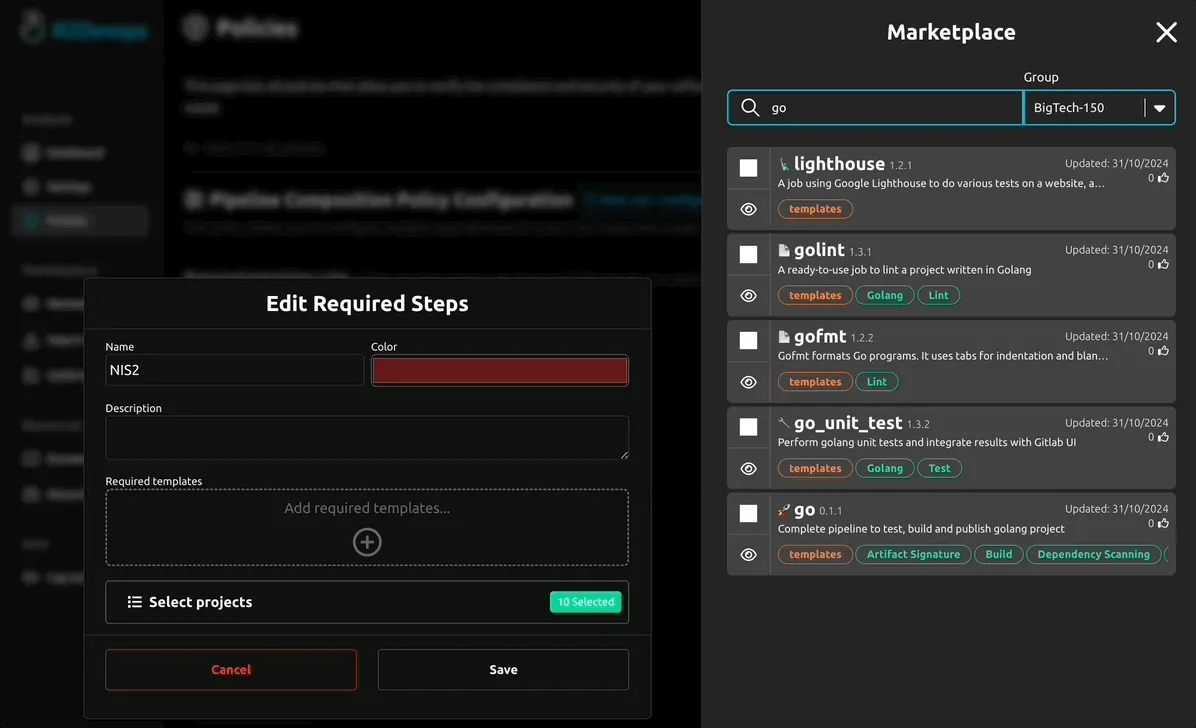This screenshot has height=728, width=1196.
Task: Click the Golang tag on the golint card
Action: click(x=884, y=294)
